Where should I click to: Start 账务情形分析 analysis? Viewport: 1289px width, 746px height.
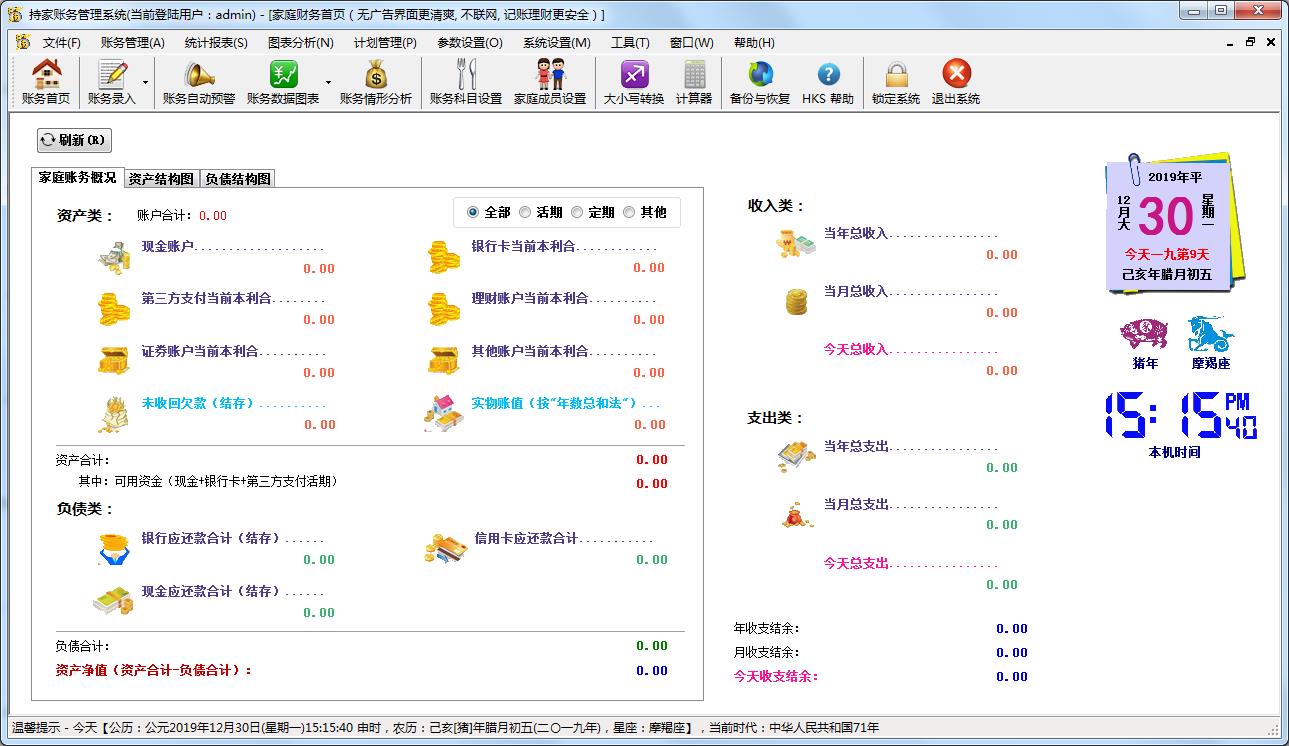tap(377, 80)
